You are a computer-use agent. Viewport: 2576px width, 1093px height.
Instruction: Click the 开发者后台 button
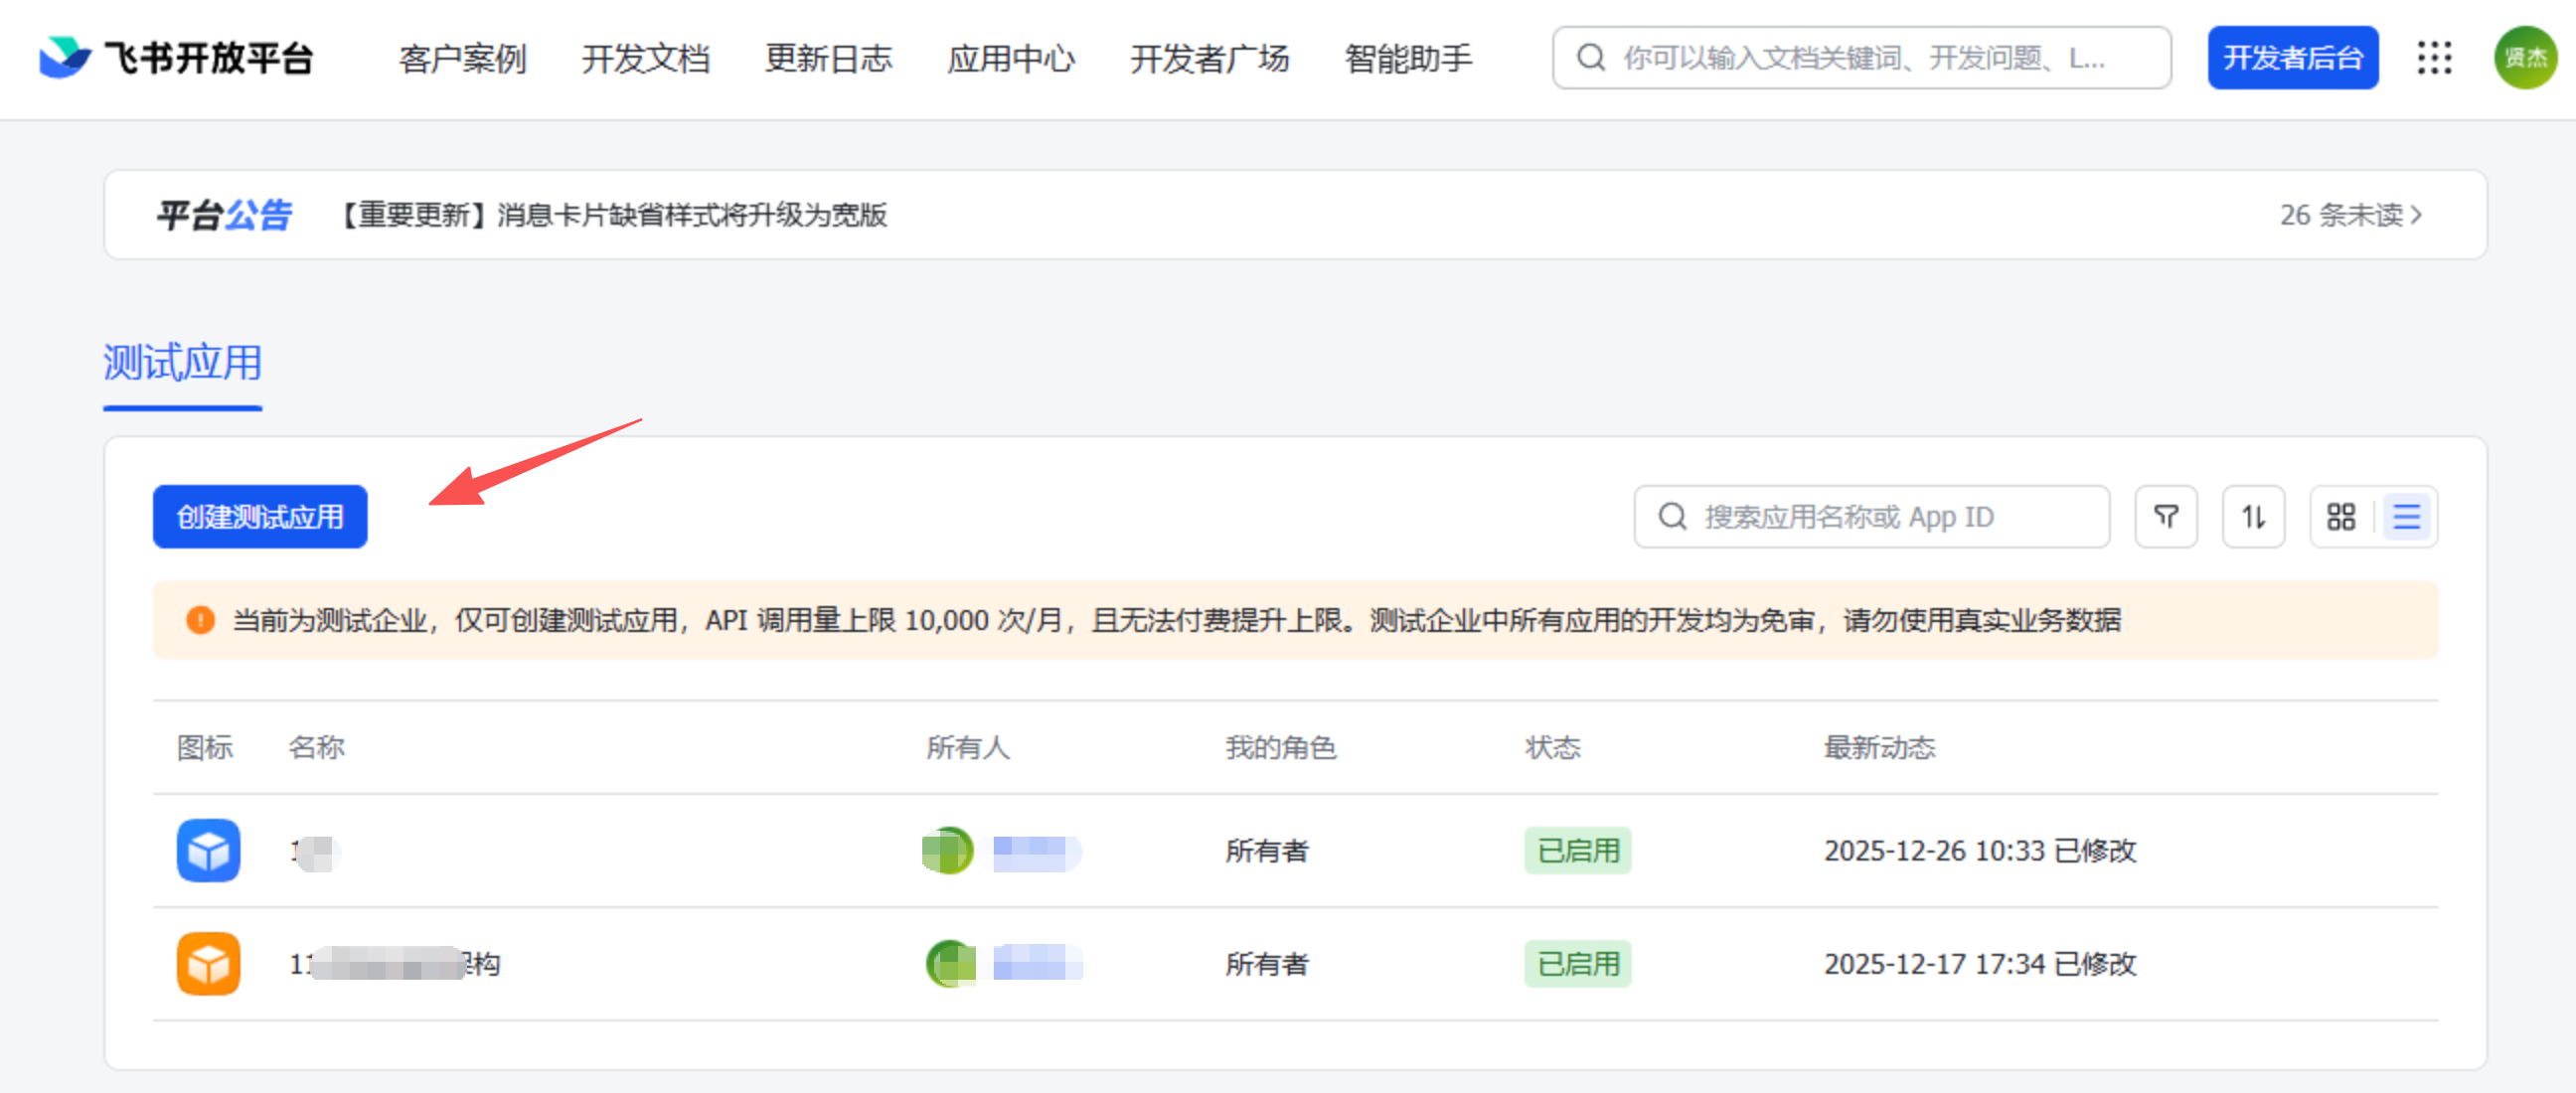tap(2292, 58)
